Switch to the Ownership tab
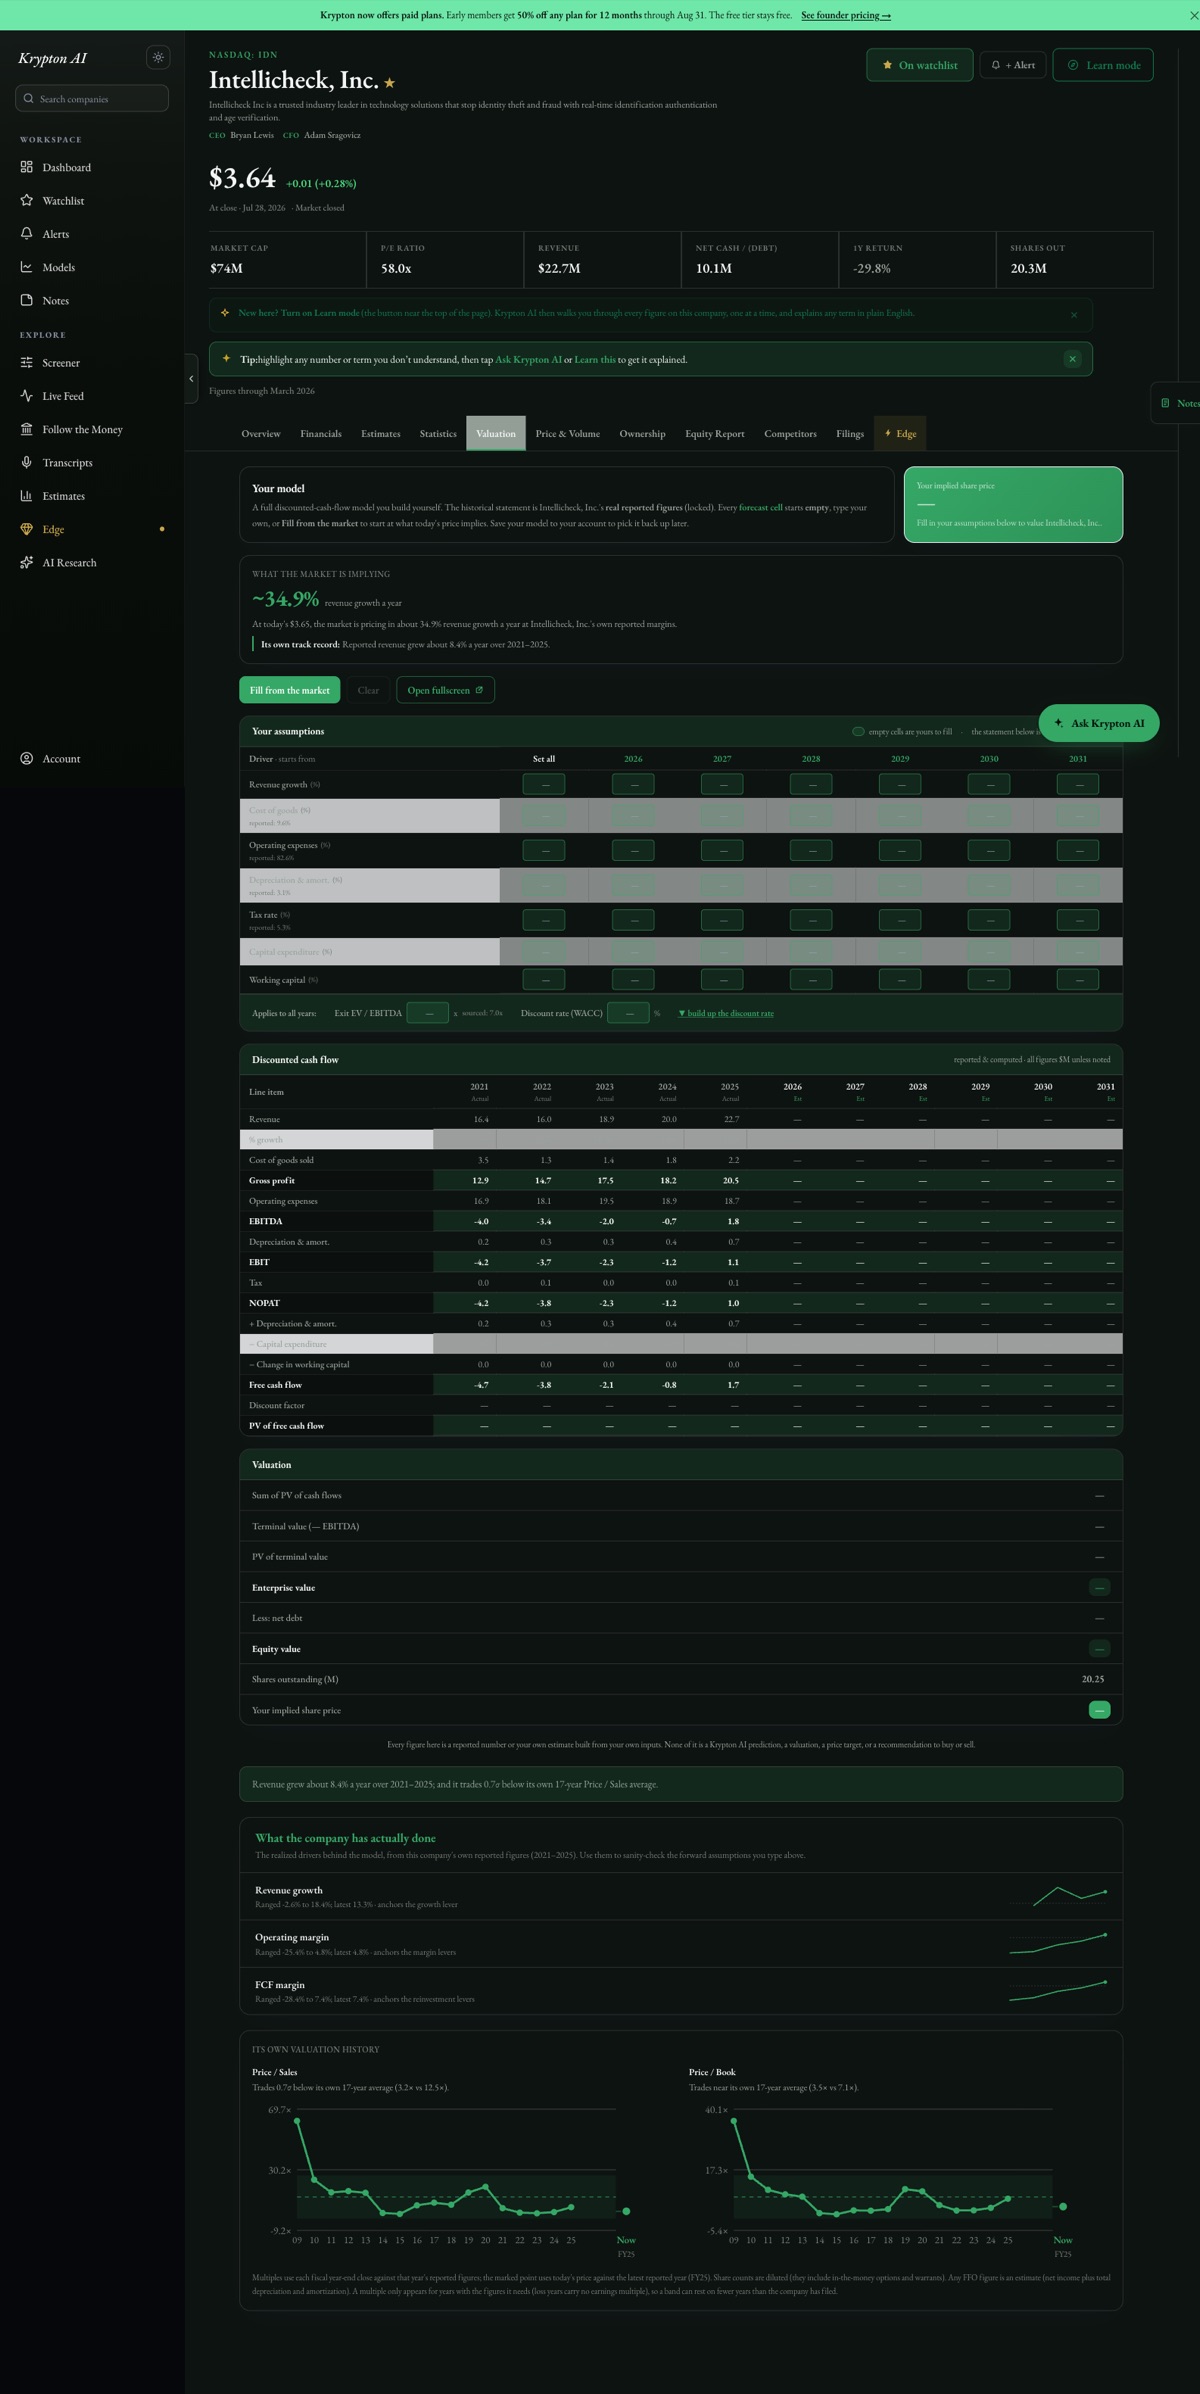Image resolution: width=1200 pixels, height=2394 pixels. (642, 433)
